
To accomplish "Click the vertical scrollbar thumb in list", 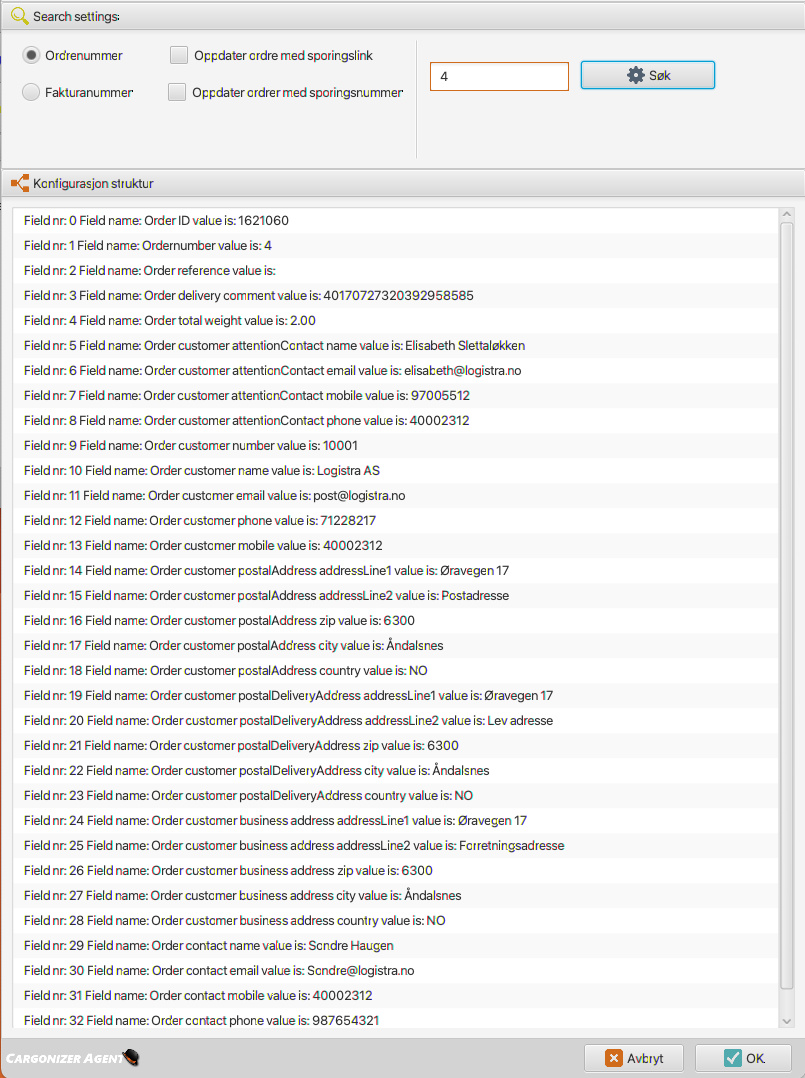I will coord(787,606).
